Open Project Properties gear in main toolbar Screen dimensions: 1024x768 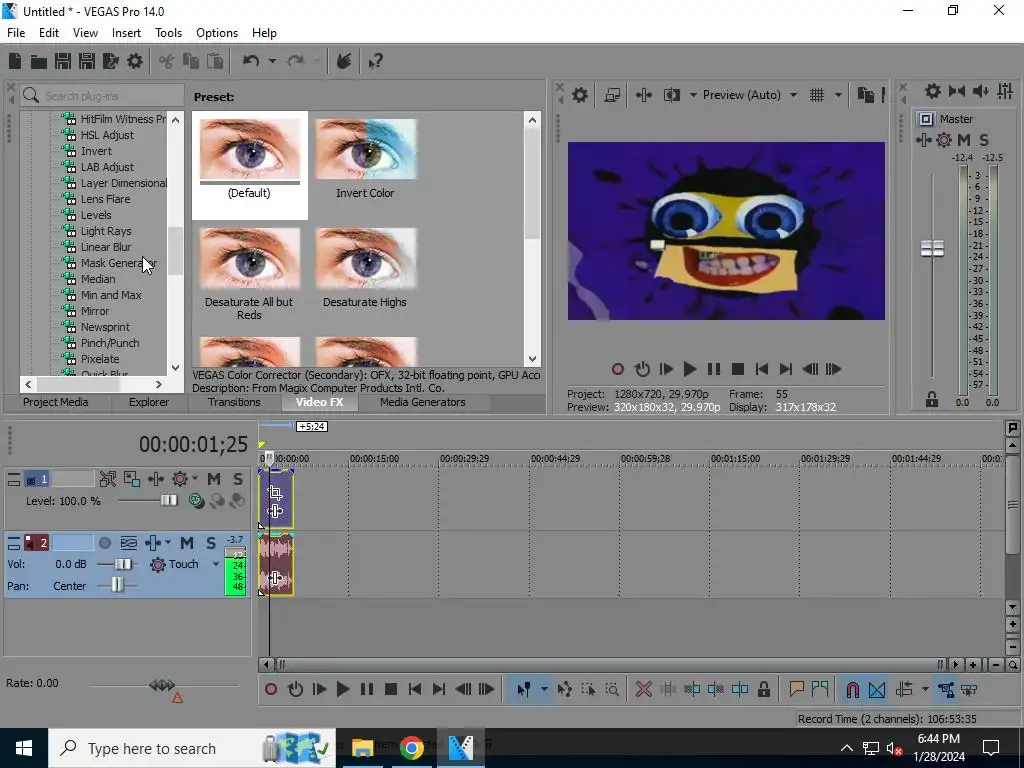[x=135, y=61]
